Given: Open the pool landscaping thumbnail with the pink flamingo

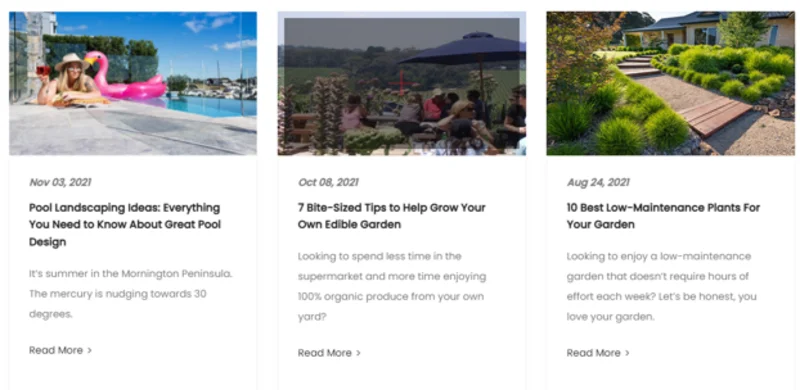Looking at the screenshot, I should click(133, 83).
